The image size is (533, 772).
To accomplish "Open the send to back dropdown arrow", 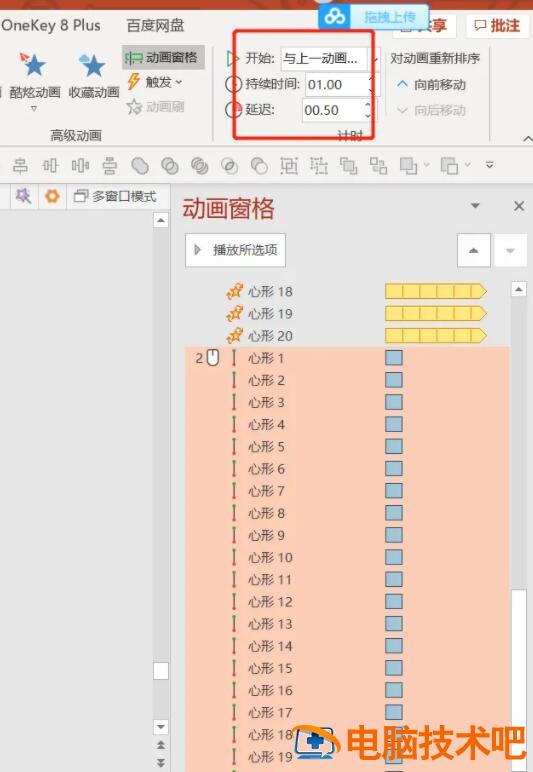I will click(467, 164).
